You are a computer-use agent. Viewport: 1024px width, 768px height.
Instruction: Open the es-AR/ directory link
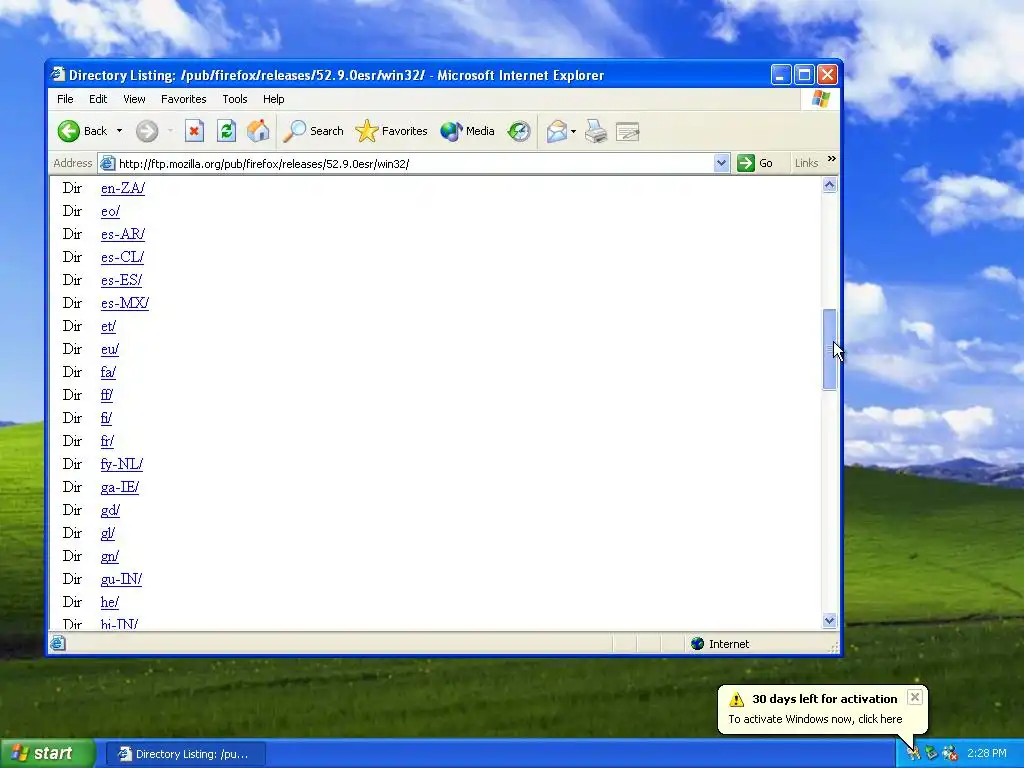point(123,234)
